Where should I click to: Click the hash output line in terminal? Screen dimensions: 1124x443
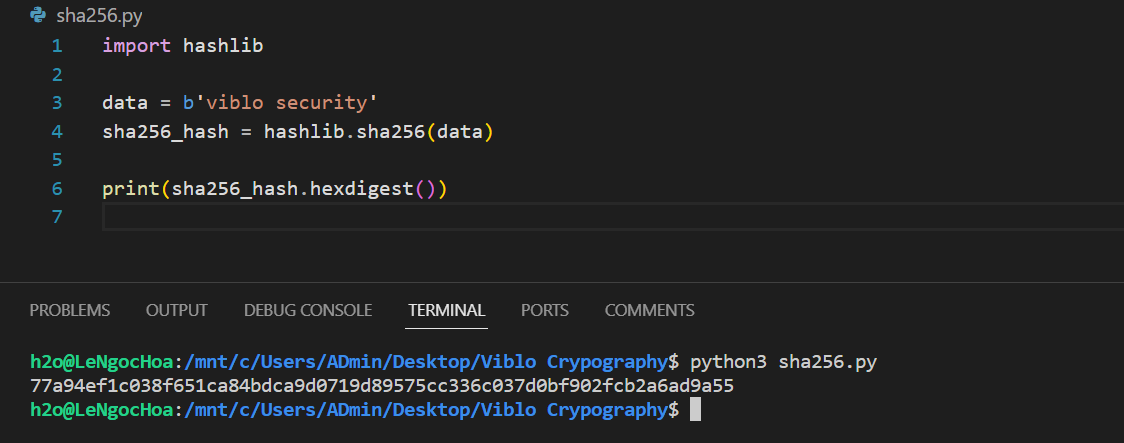[382, 385]
